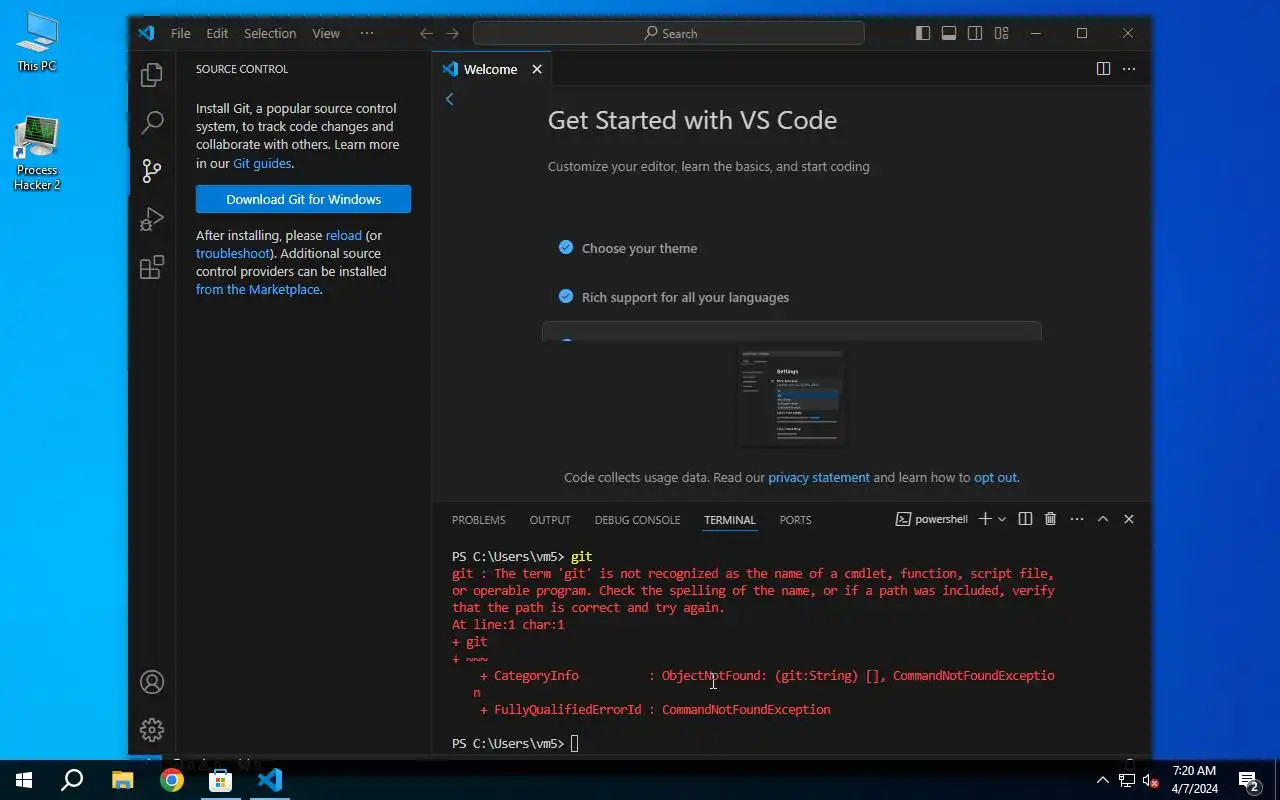1280x800 pixels.
Task: Open the notification center icon
Action: (1249, 780)
